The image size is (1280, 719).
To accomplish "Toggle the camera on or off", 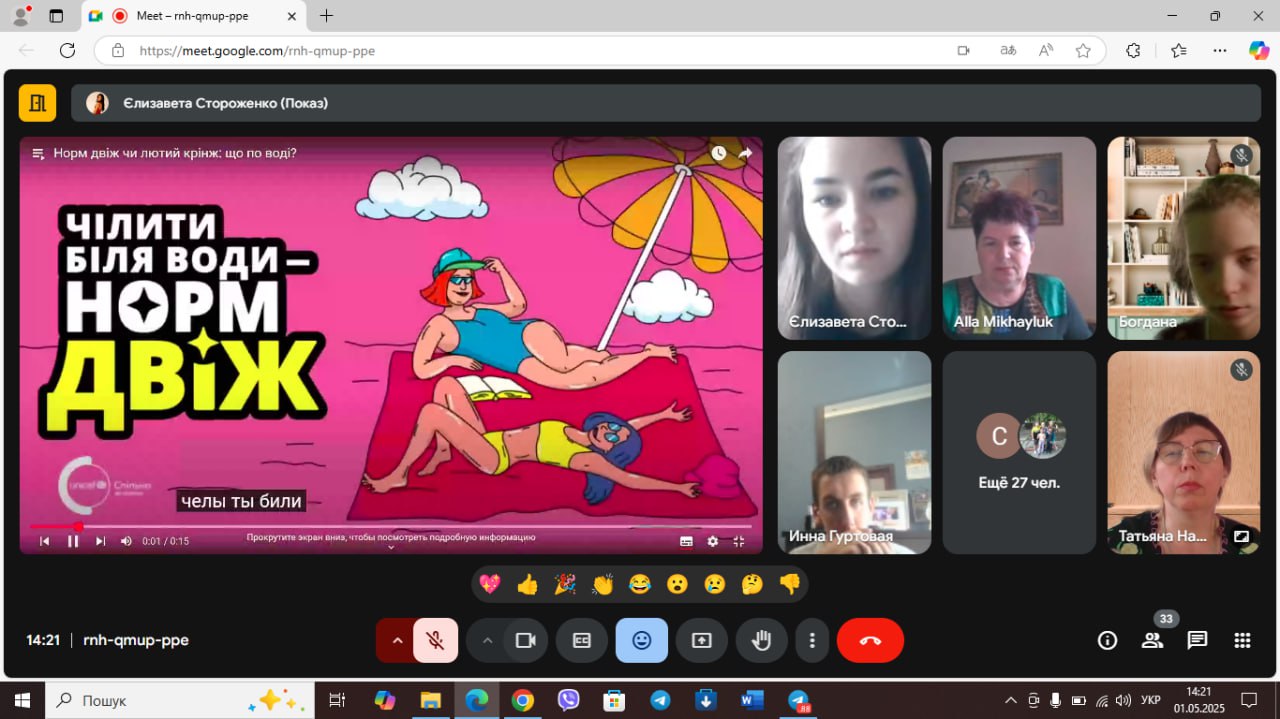I will [525, 640].
